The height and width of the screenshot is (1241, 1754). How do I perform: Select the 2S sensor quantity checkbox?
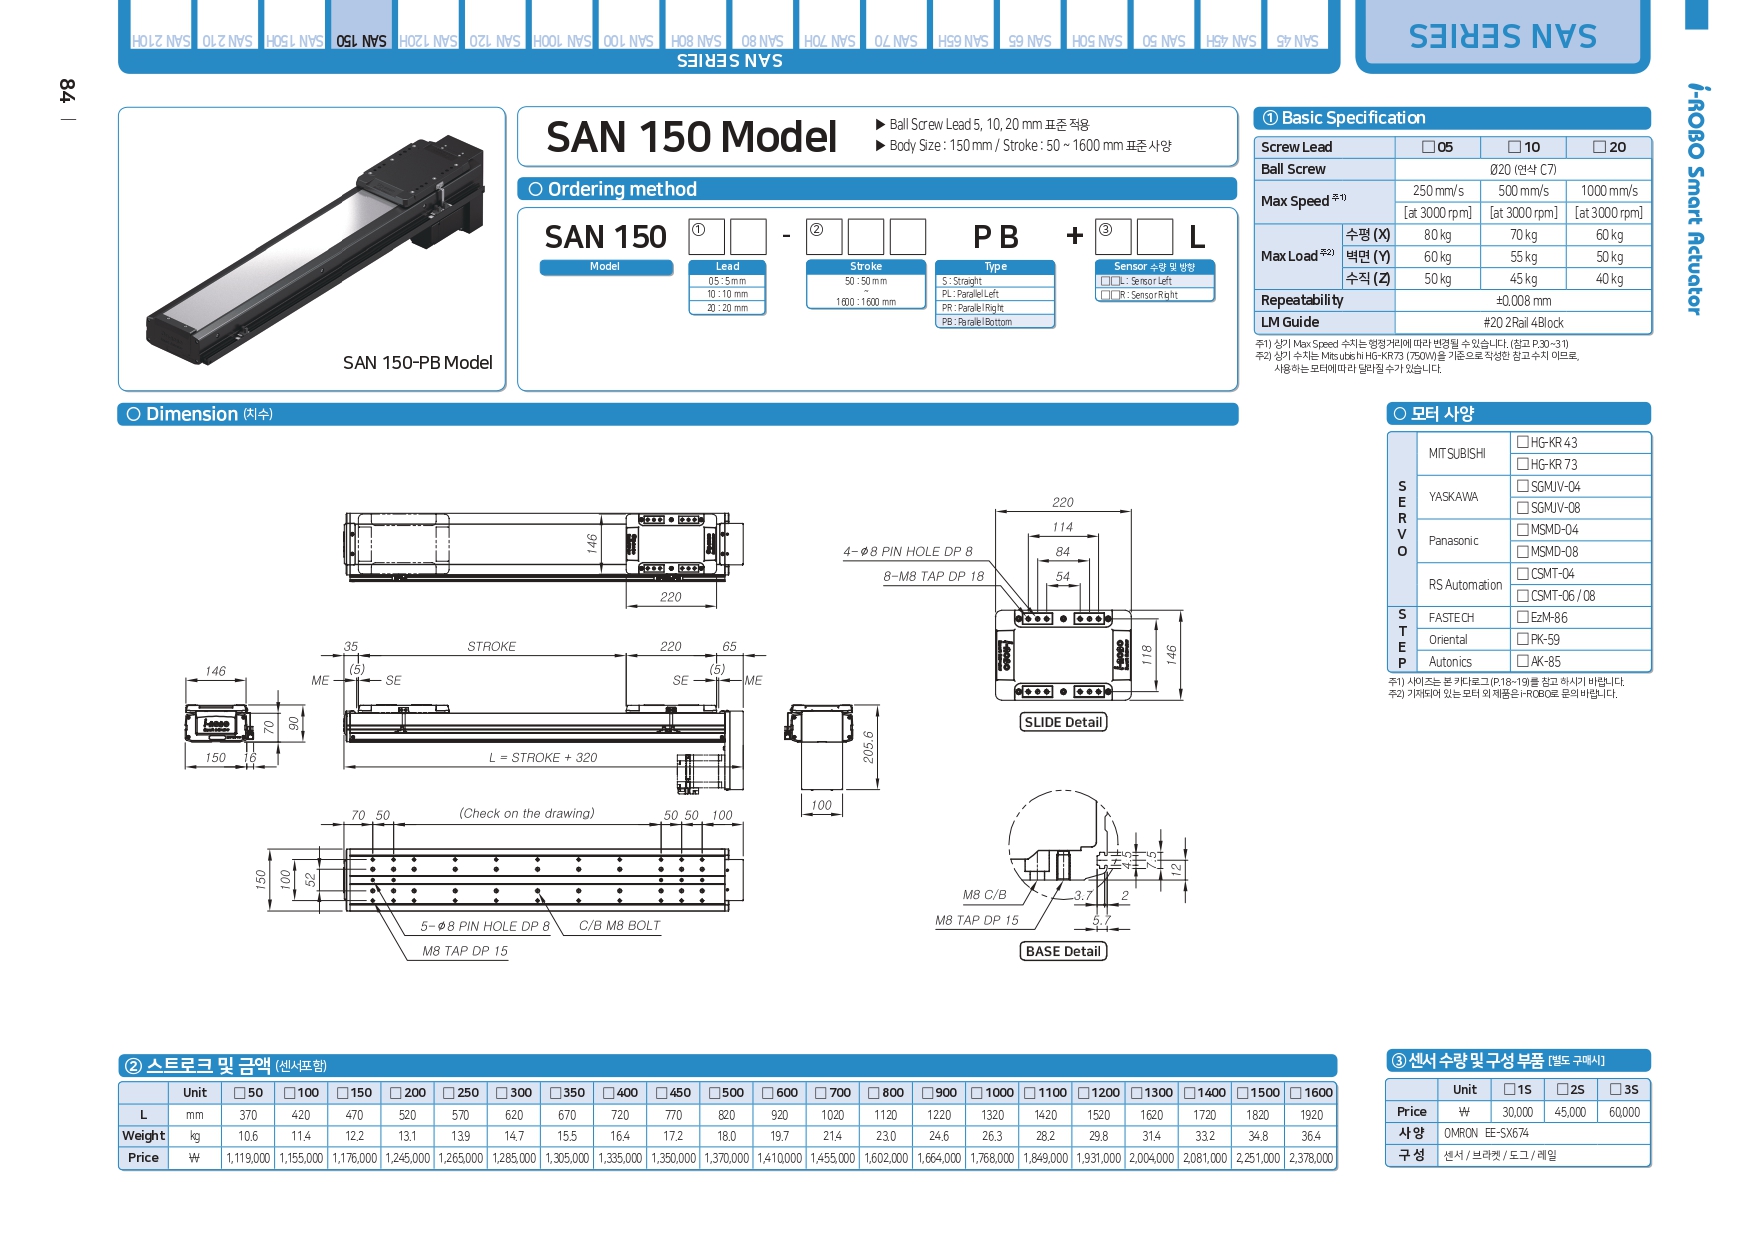tap(1563, 1089)
